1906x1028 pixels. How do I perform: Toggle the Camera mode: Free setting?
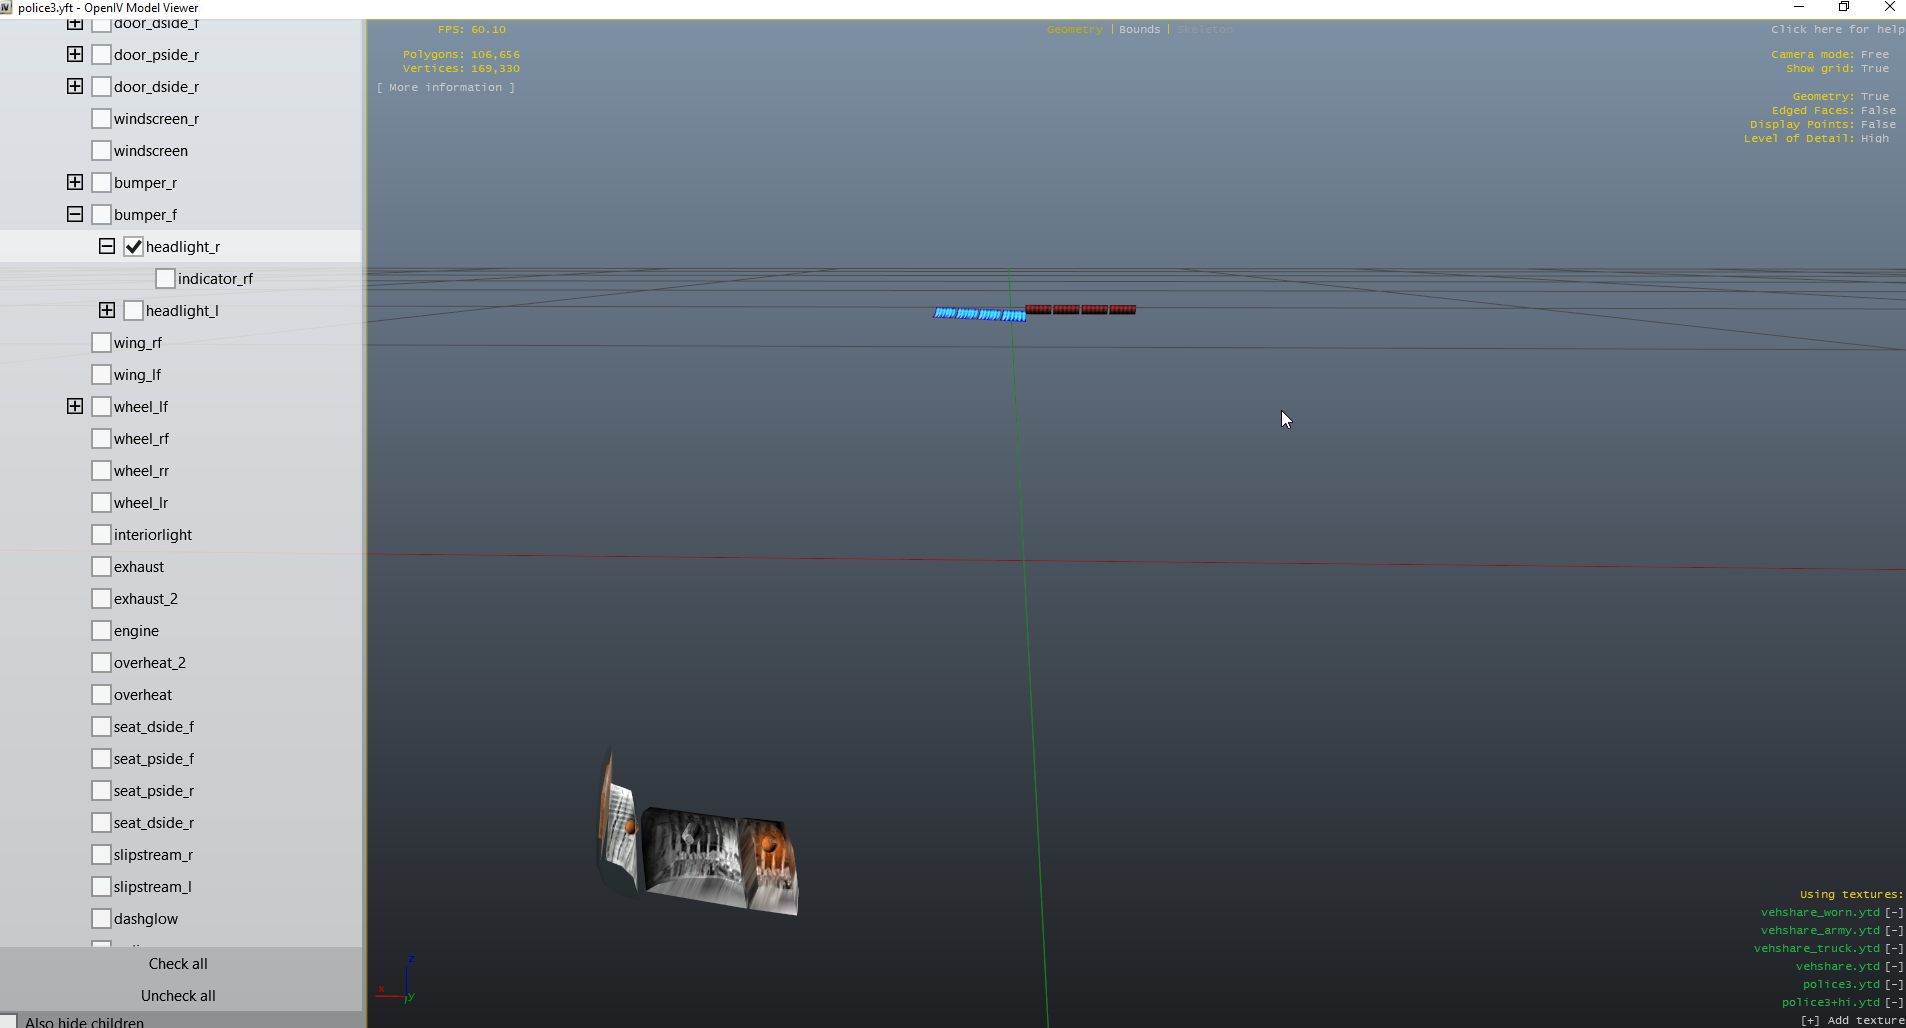click(x=1830, y=55)
